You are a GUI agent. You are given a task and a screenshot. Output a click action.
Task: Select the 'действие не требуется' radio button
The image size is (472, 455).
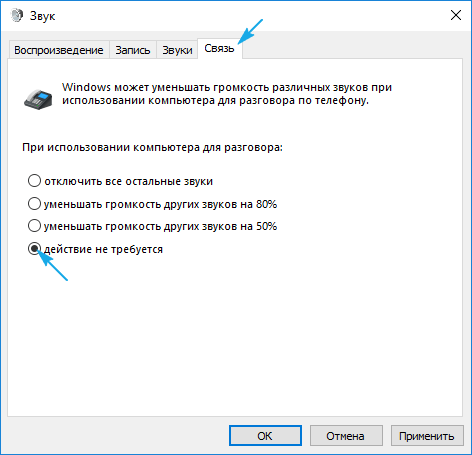[34, 249]
